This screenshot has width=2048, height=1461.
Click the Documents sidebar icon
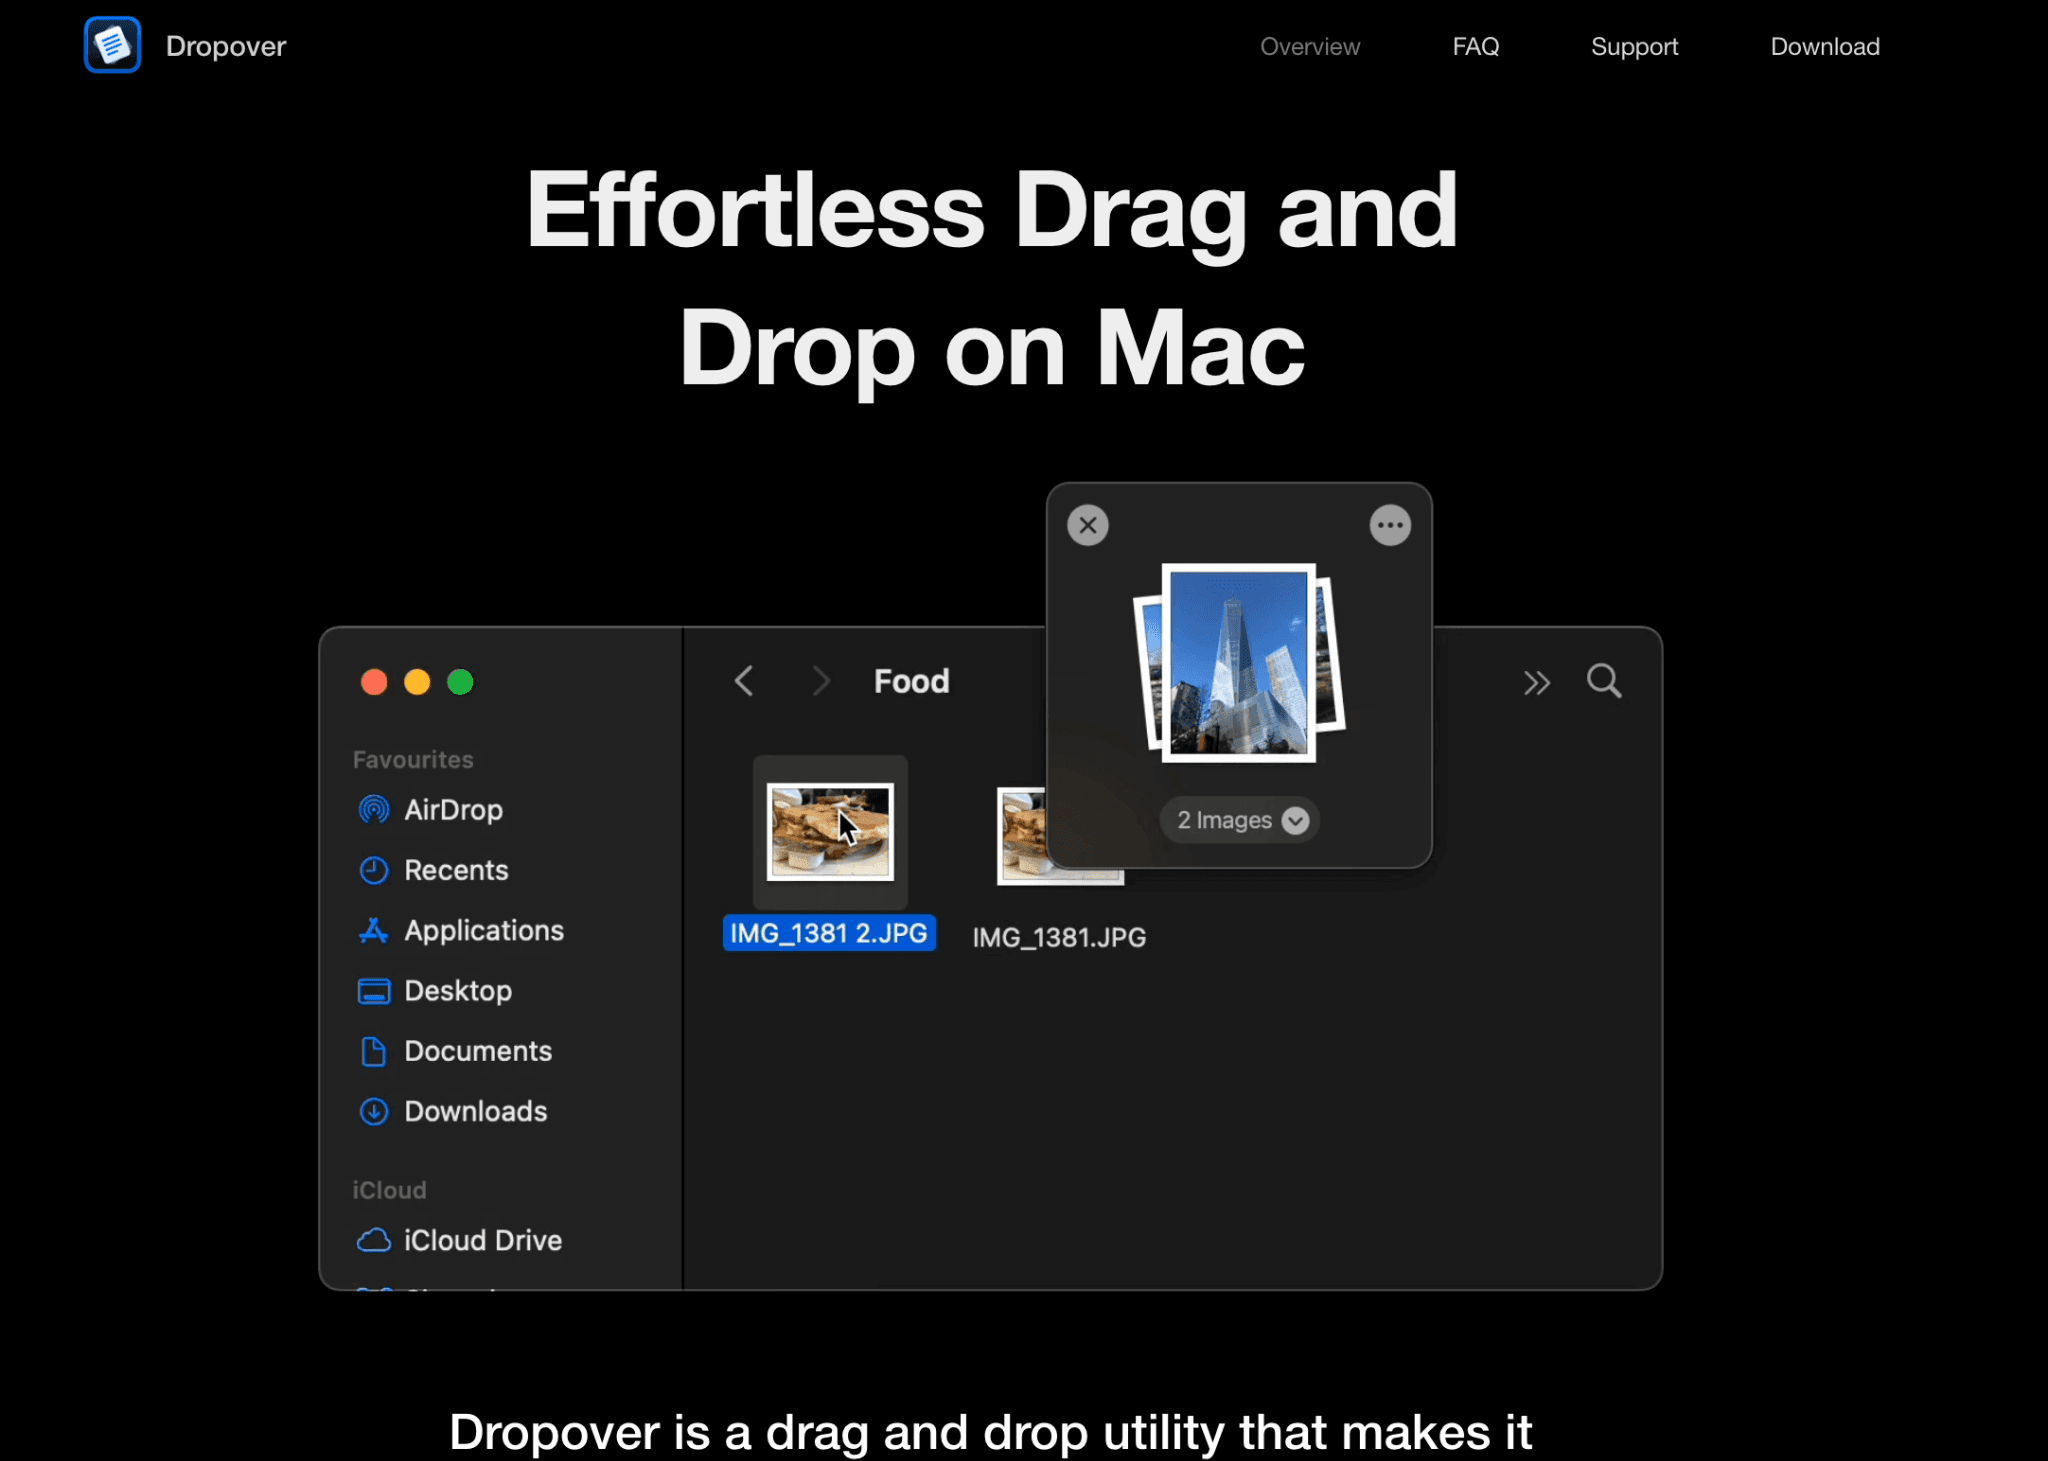[373, 1051]
